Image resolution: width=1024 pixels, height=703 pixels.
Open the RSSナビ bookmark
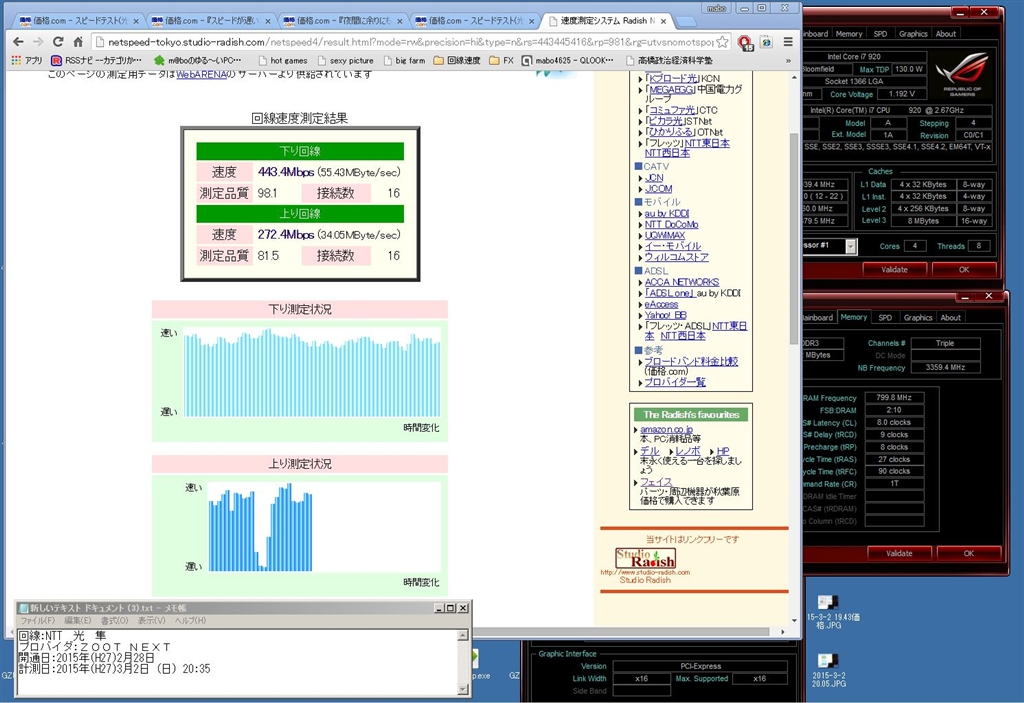(x=97, y=60)
